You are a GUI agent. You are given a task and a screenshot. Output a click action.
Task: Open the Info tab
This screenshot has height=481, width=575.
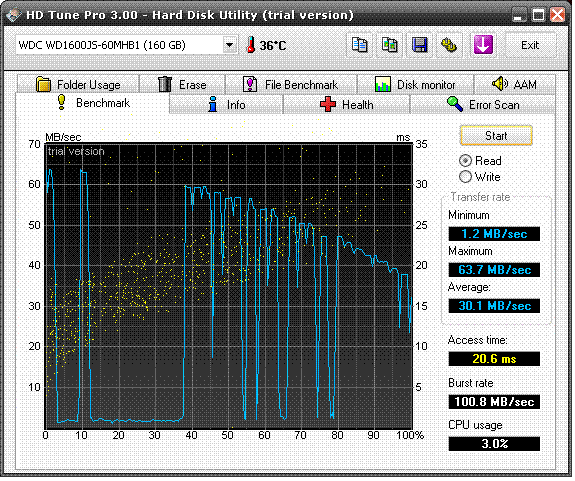[226, 104]
